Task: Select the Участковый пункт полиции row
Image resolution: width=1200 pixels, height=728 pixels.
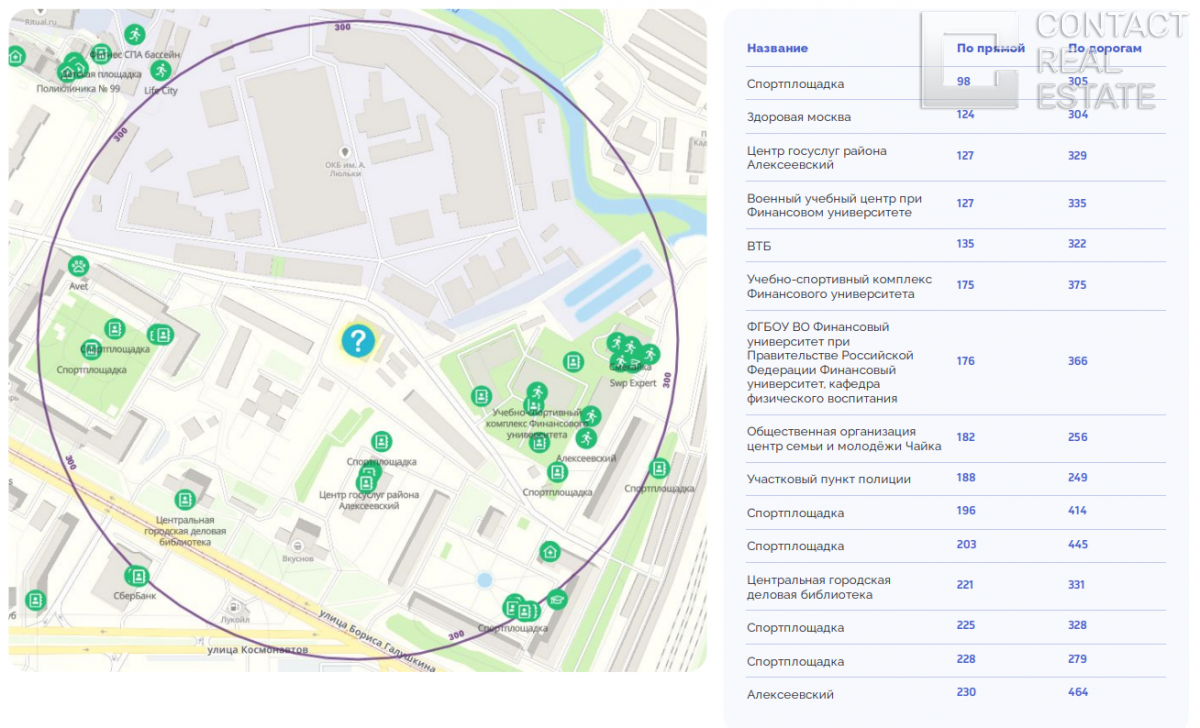Action: coord(828,479)
